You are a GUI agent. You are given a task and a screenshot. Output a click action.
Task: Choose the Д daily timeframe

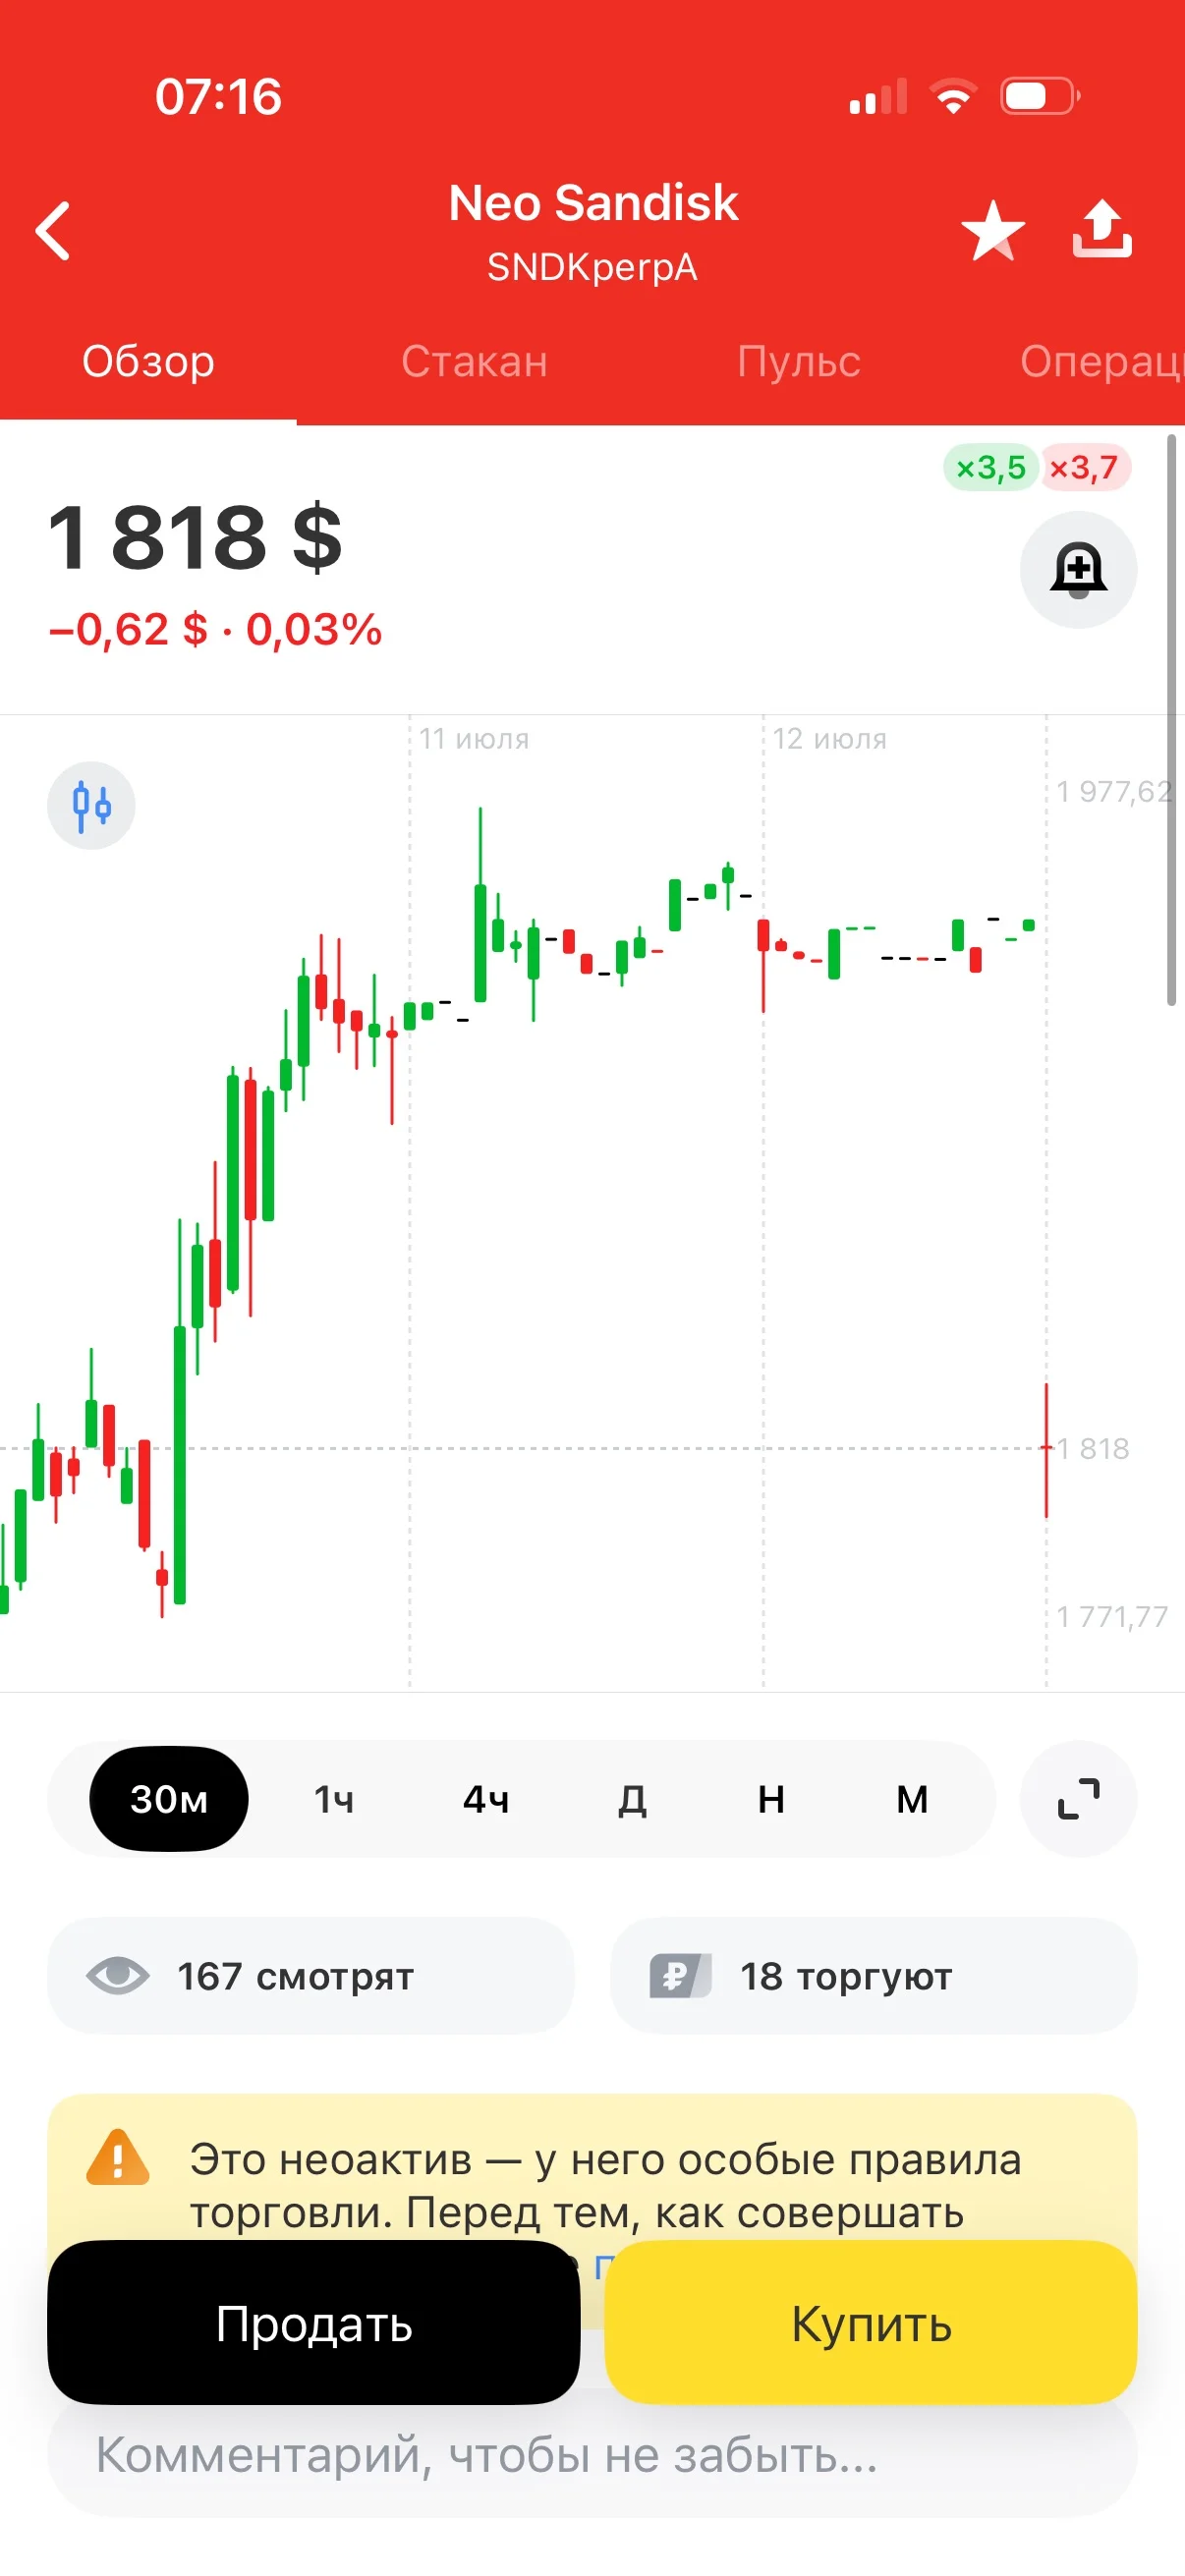pyautogui.click(x=632, y=1799)
